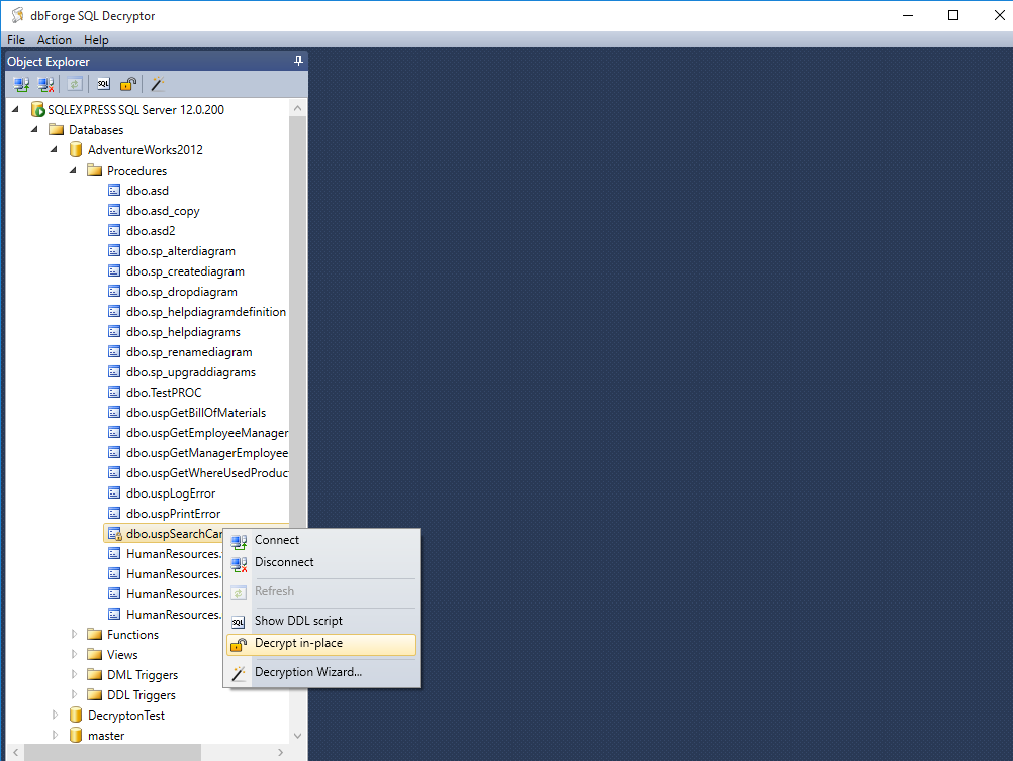This screenshot has height=761, width=1013.
Task: Click the Show DDL script SQL toolbar icon
Action: point(103,84)
